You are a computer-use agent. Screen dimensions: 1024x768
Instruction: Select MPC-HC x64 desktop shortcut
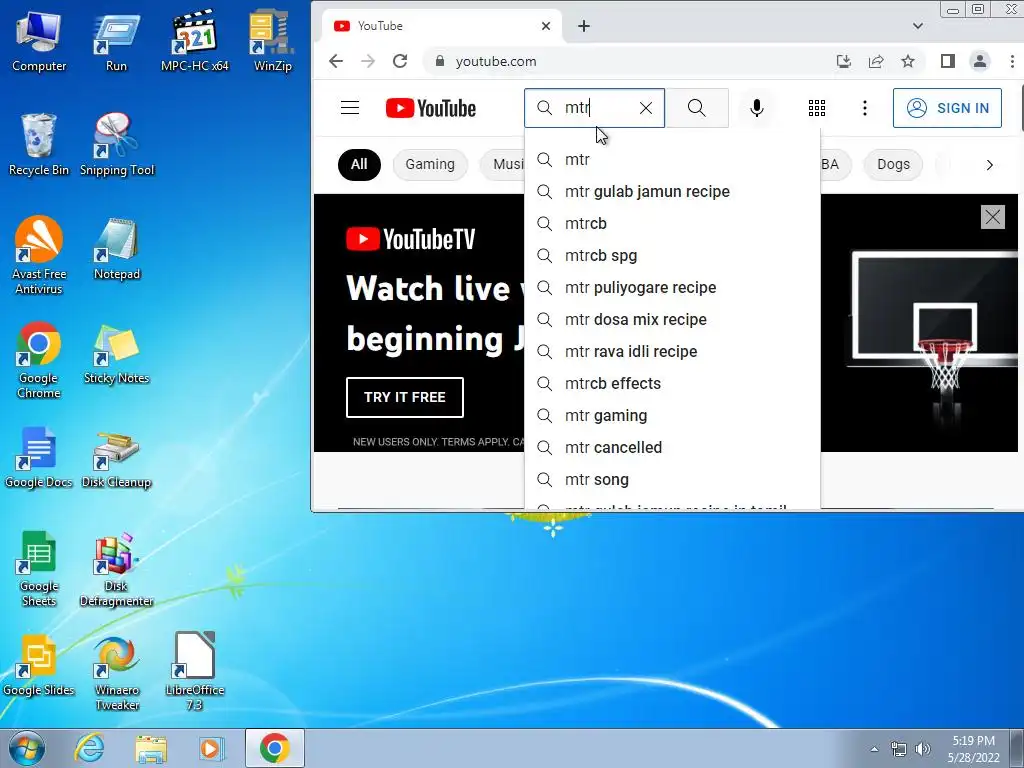click(195, 40)
